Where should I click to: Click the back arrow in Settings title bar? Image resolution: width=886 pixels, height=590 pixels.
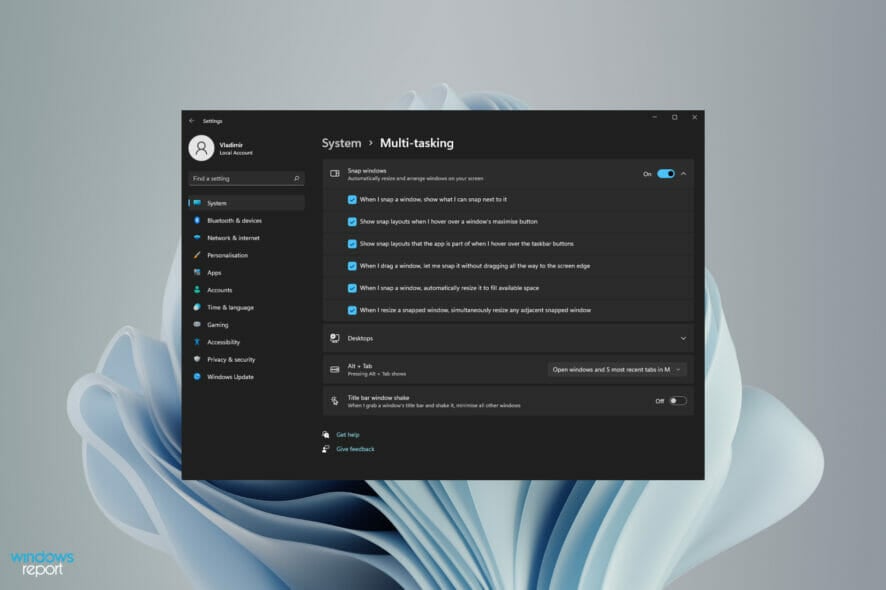pyautogui.click(x=192, y=120)
